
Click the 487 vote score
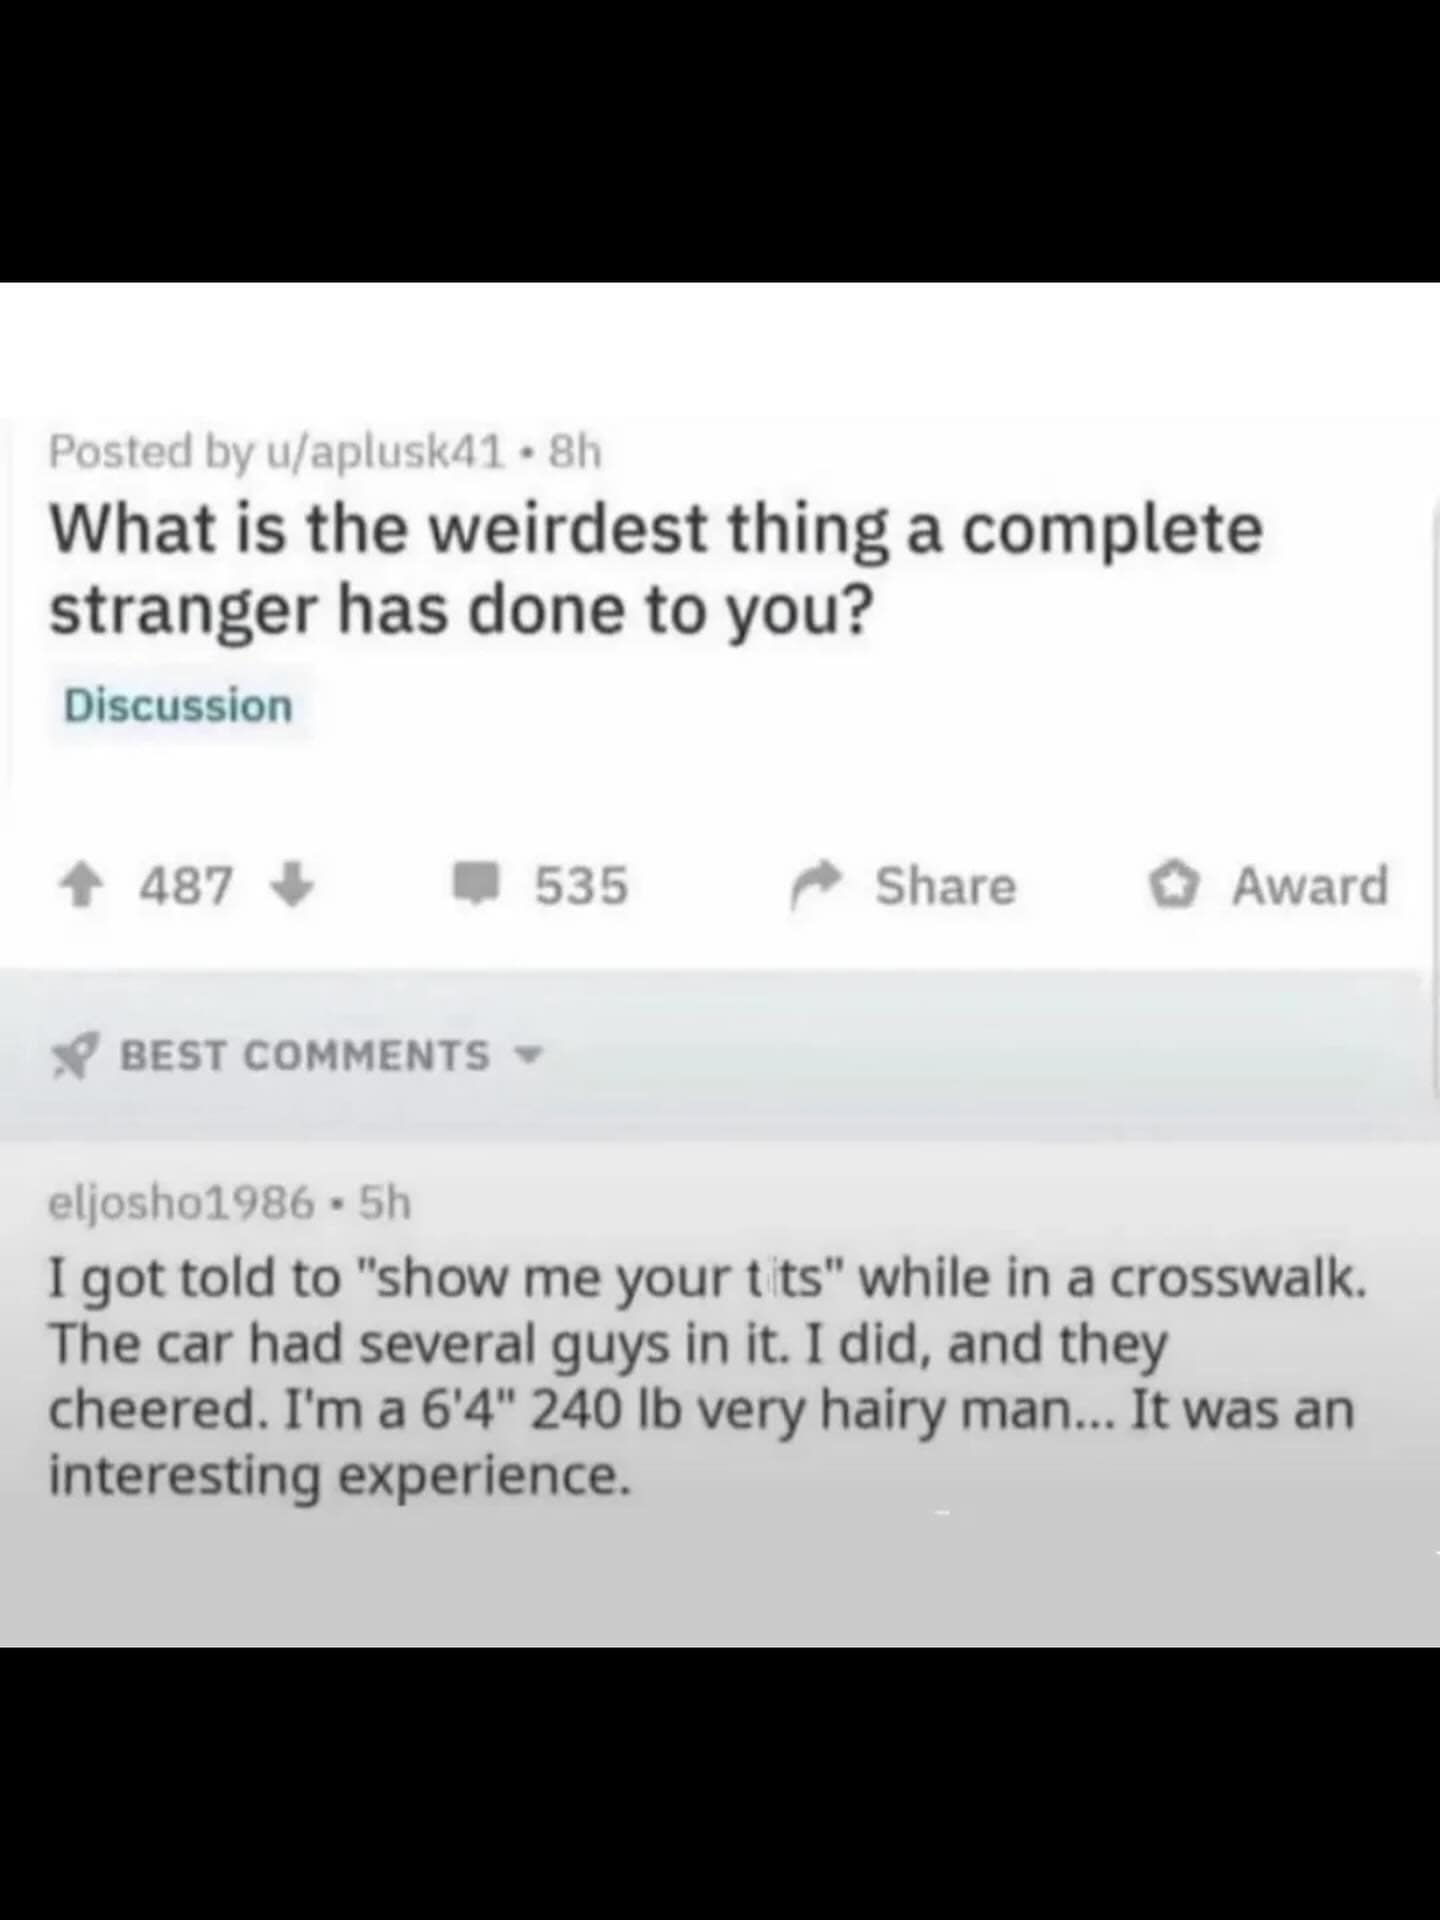coord(186,885)
